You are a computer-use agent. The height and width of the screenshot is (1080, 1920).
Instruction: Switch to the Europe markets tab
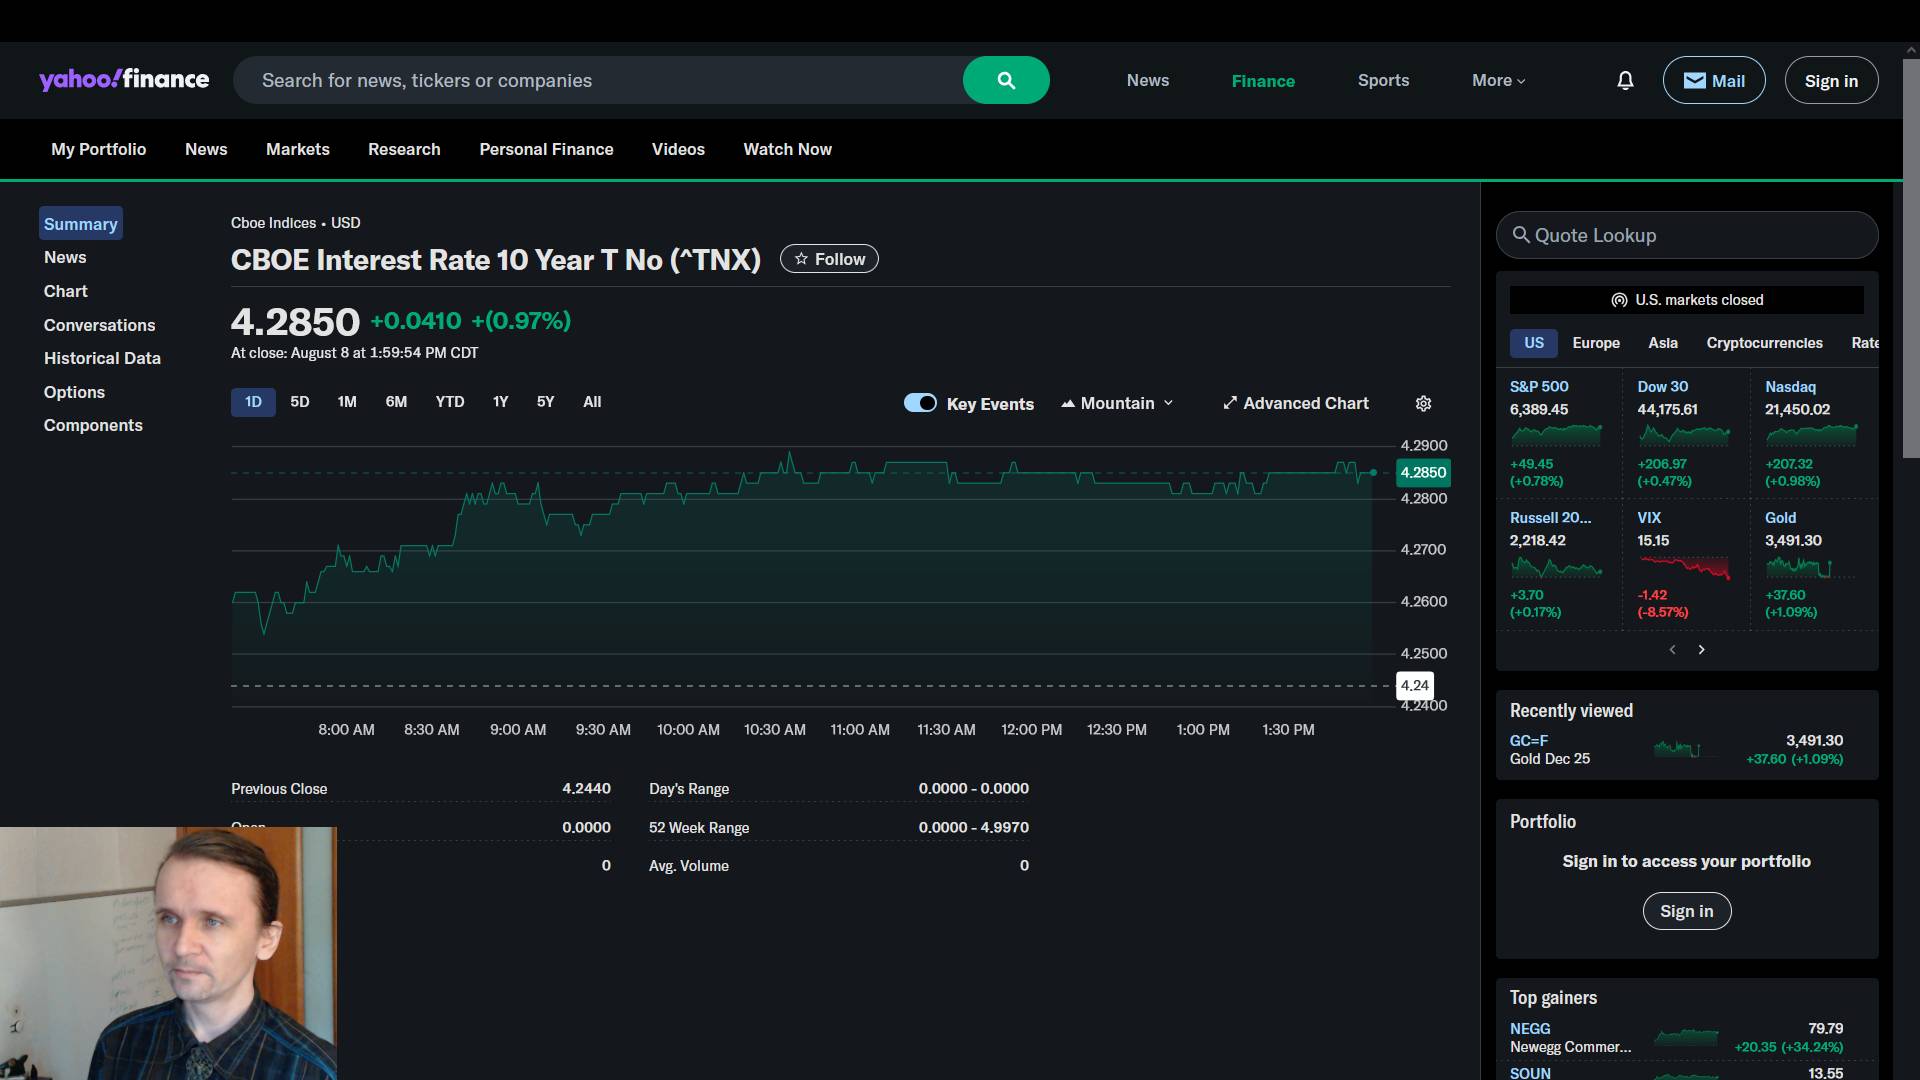[1595, 343]
